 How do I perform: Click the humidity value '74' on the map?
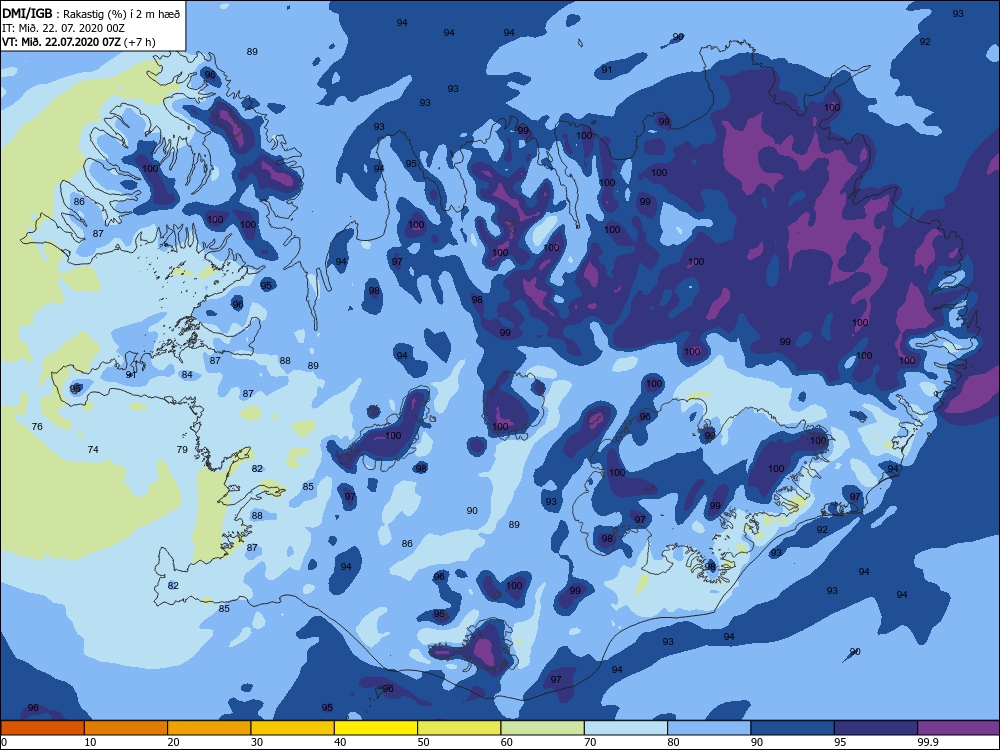[93, 450]
